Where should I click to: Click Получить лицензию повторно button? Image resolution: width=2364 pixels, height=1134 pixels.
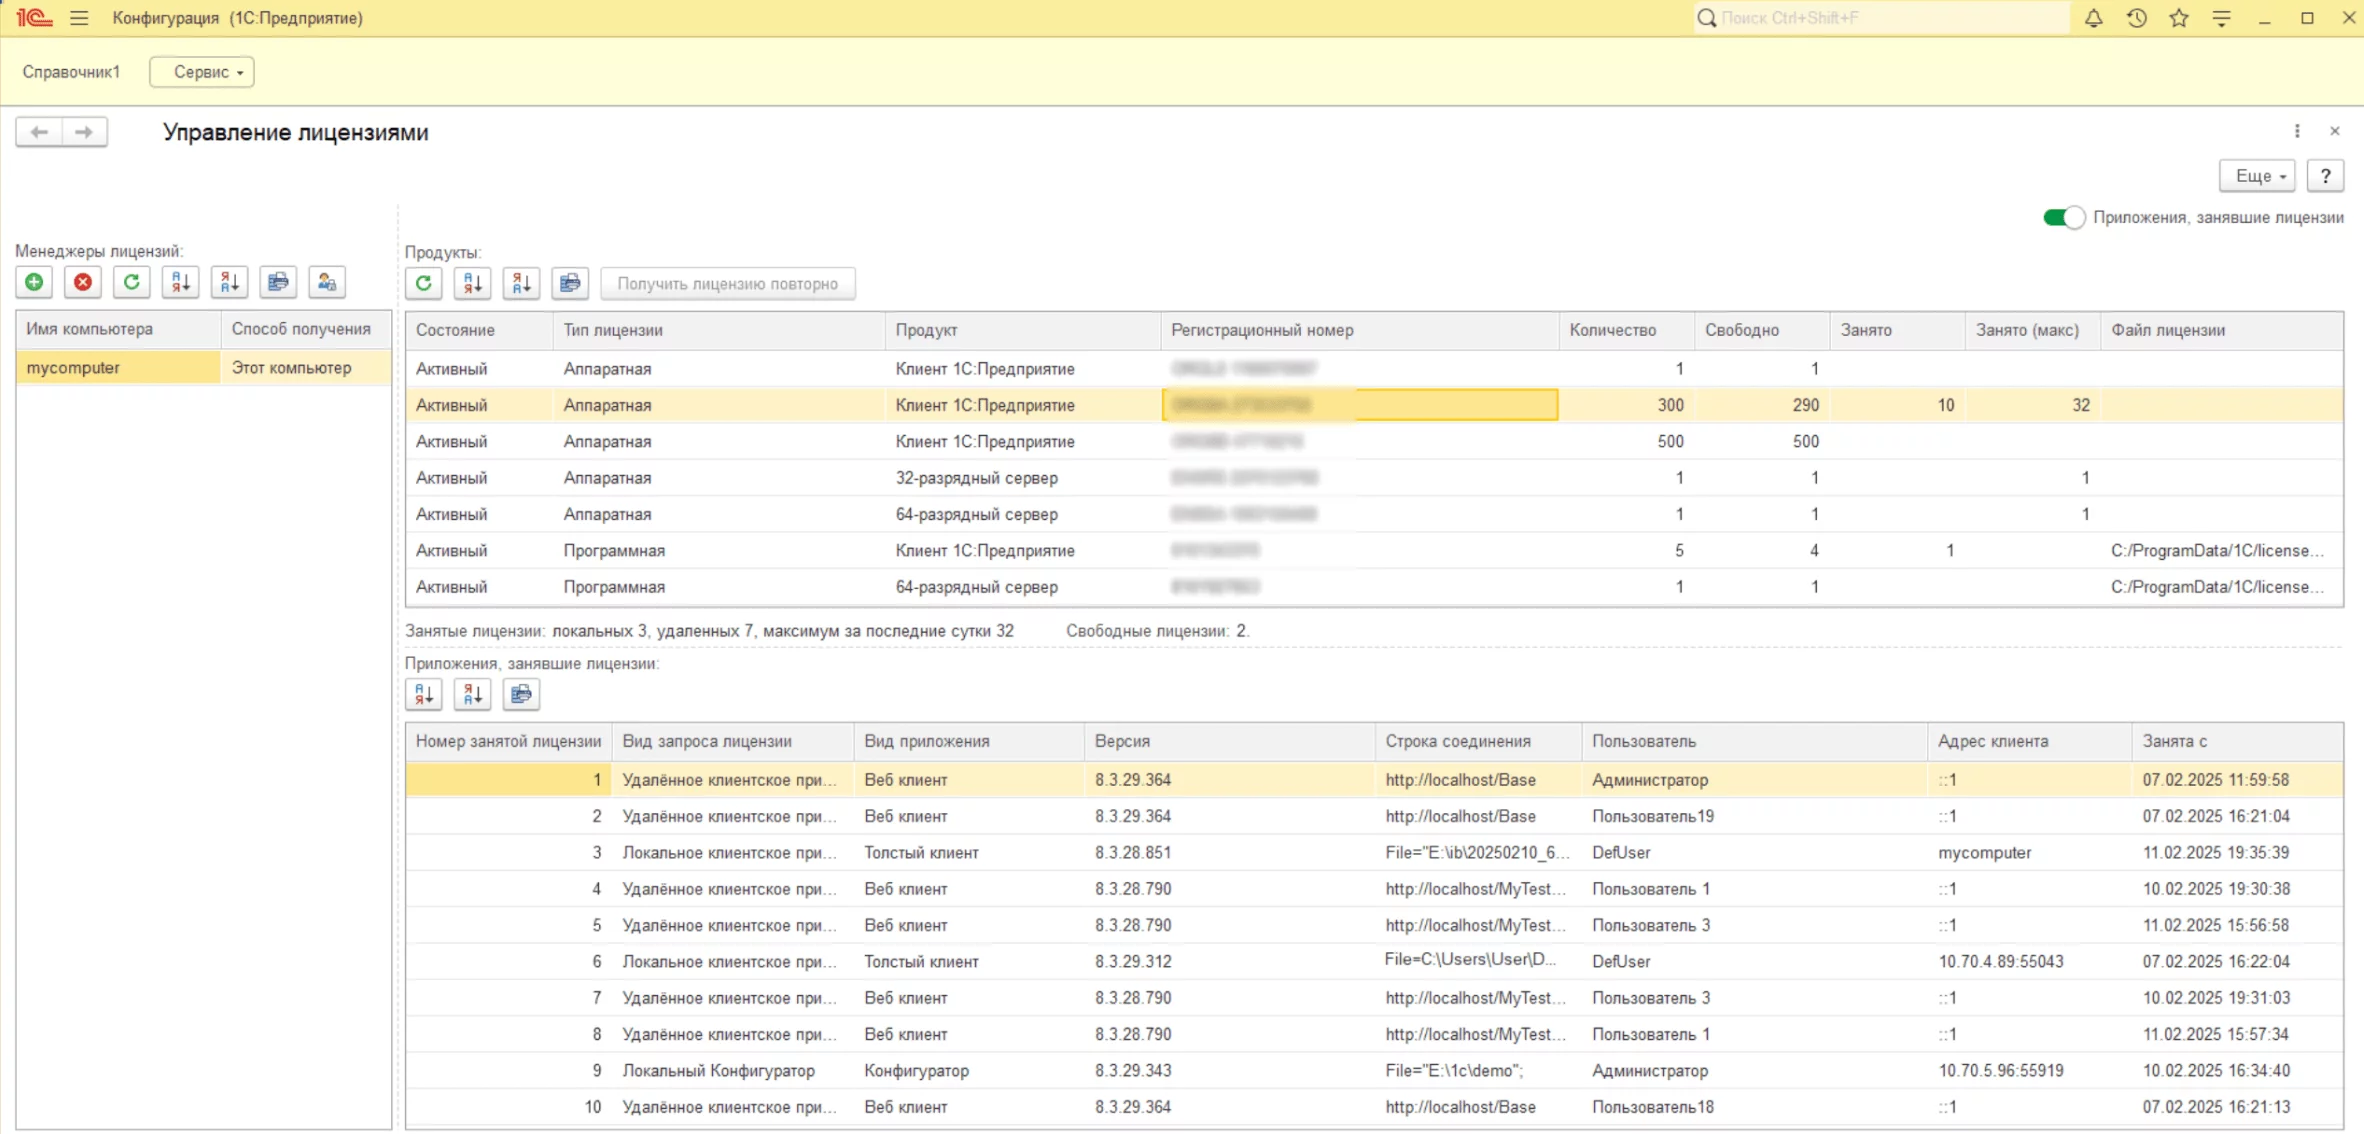click(x=727, y=284)
